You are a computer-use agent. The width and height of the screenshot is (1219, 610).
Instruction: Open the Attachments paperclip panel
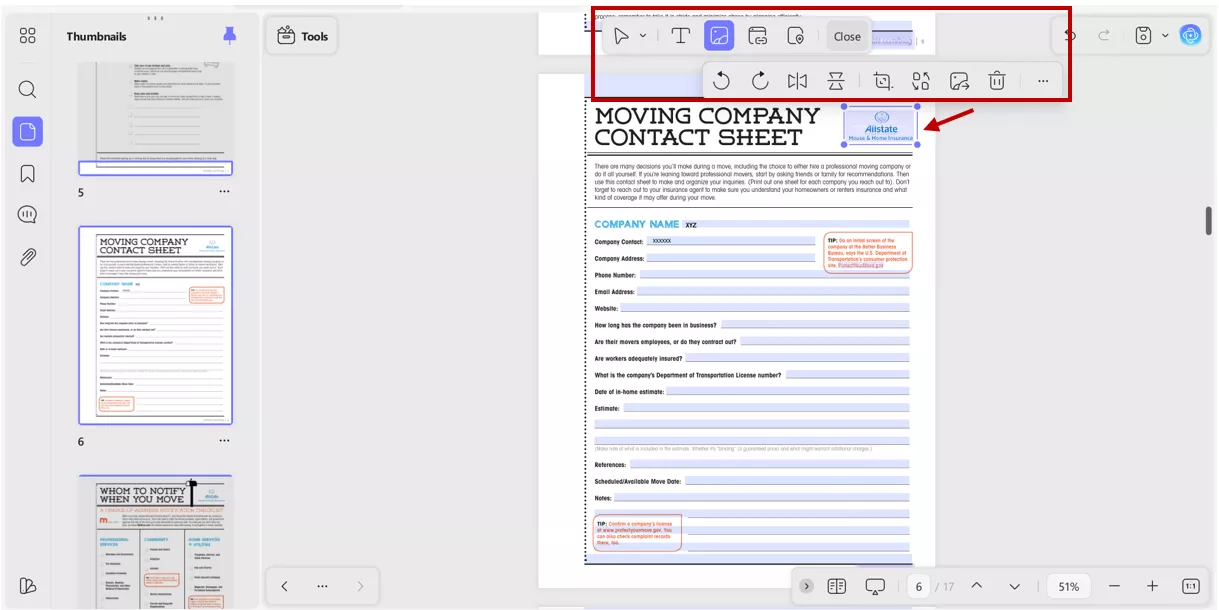click(x=28, y=257)
